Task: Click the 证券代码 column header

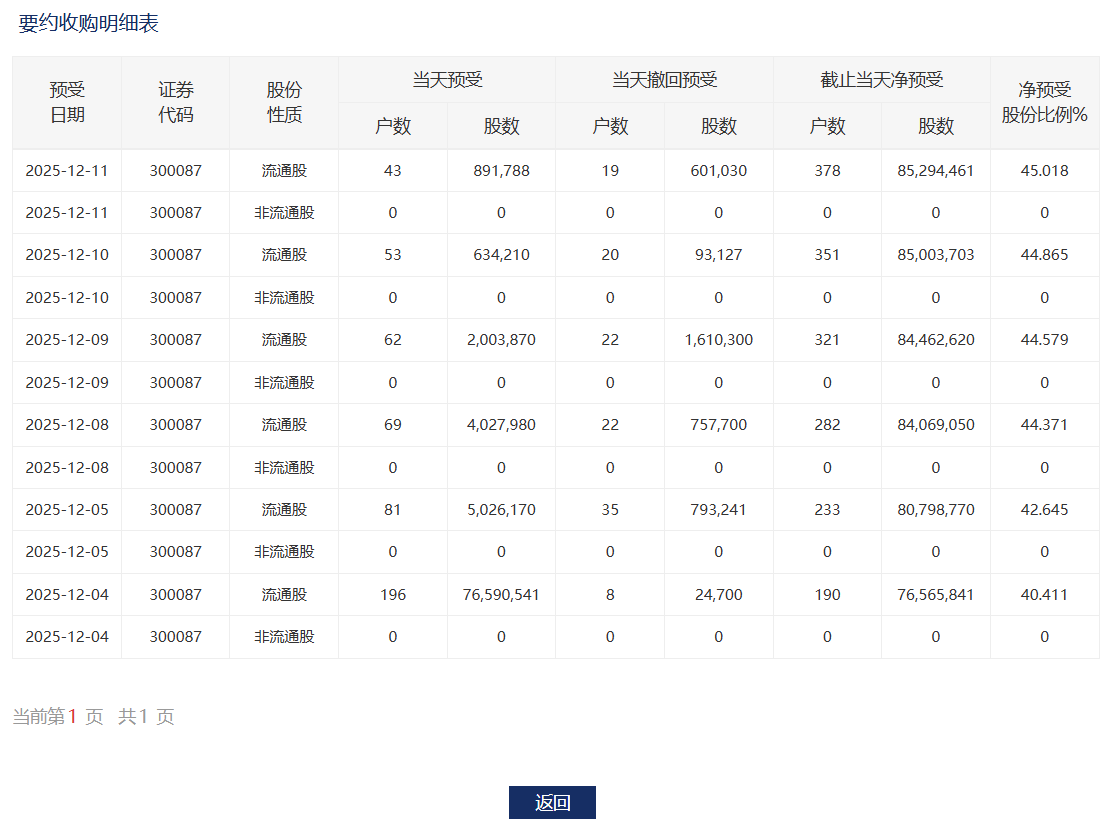Action: (176, 102)
